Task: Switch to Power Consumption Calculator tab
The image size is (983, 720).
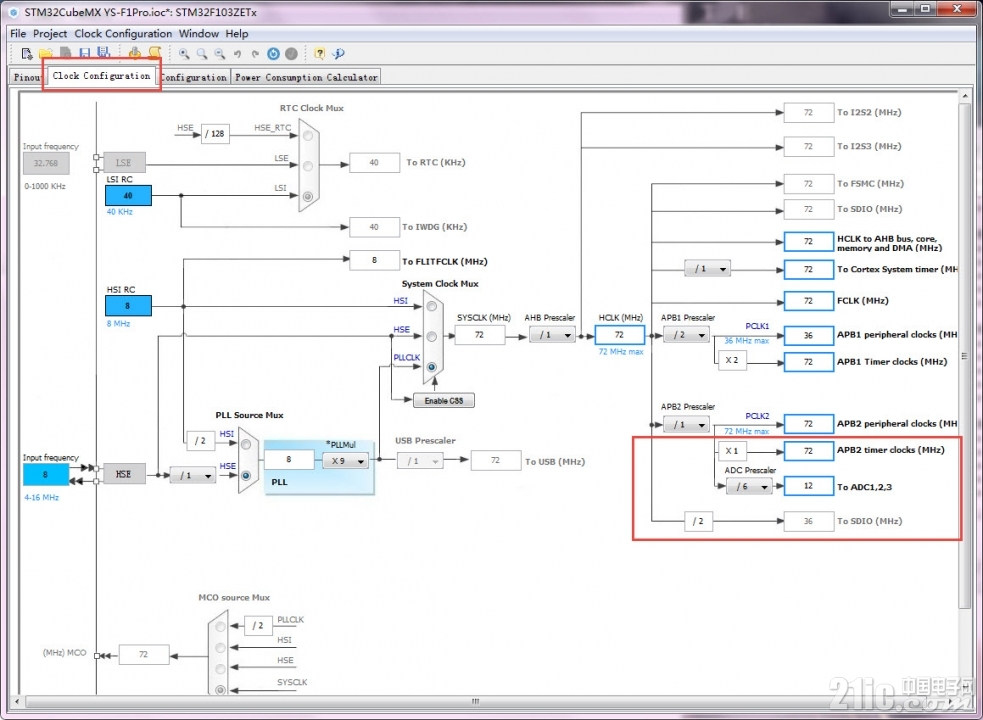Action: coord(306,77)
